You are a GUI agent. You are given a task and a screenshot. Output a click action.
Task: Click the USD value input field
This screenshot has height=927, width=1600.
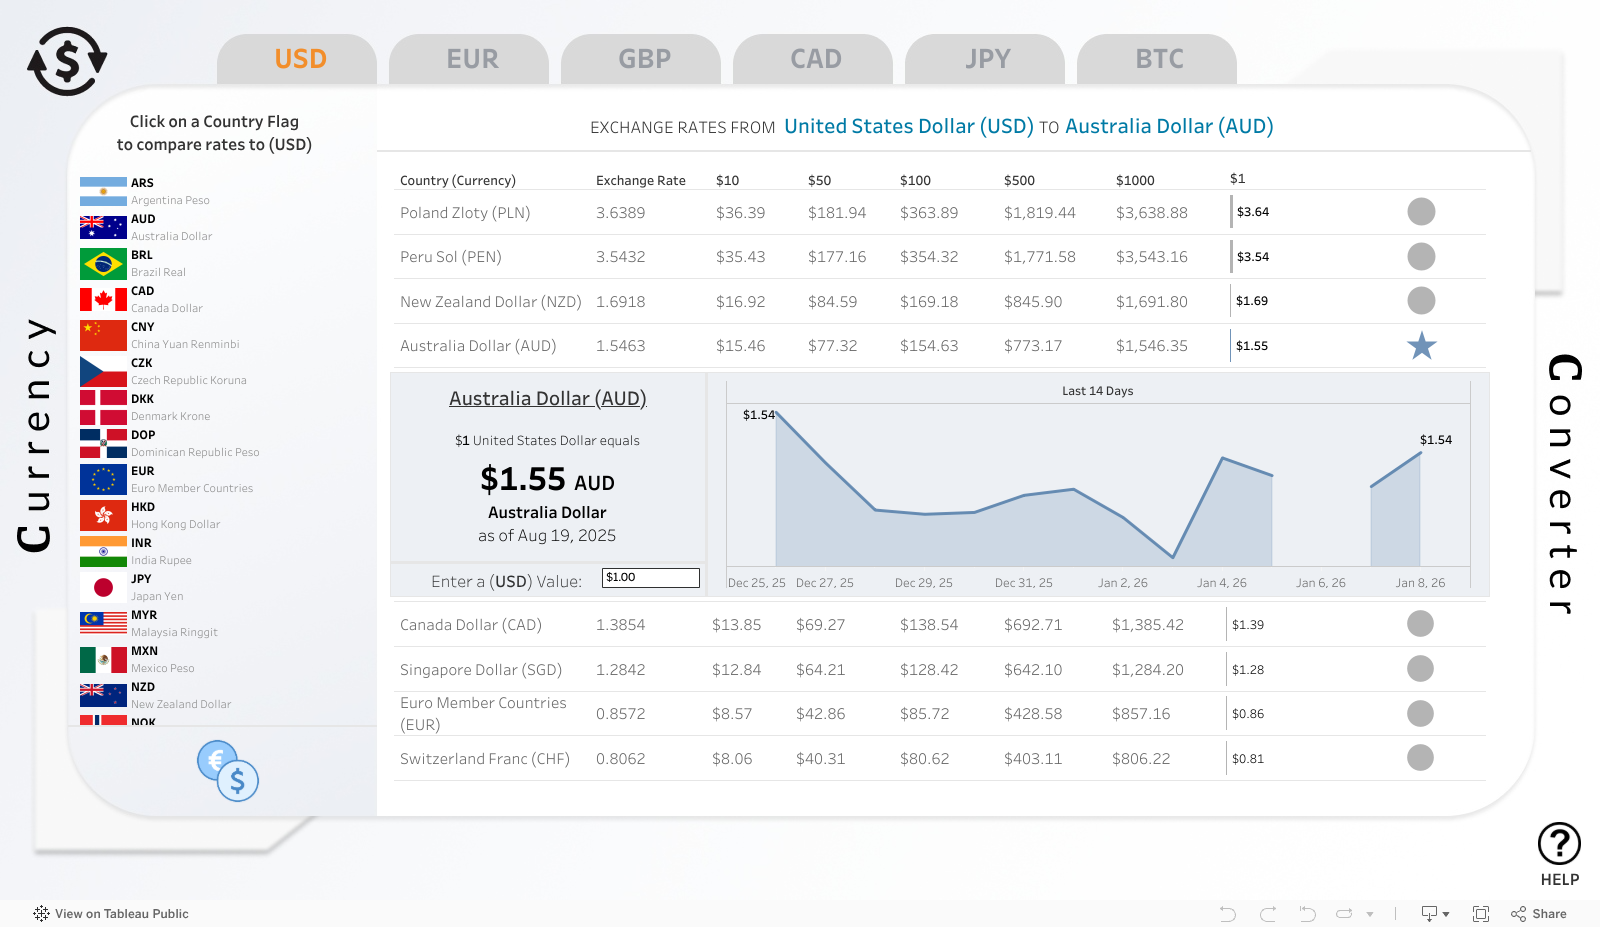coord(650,578)
